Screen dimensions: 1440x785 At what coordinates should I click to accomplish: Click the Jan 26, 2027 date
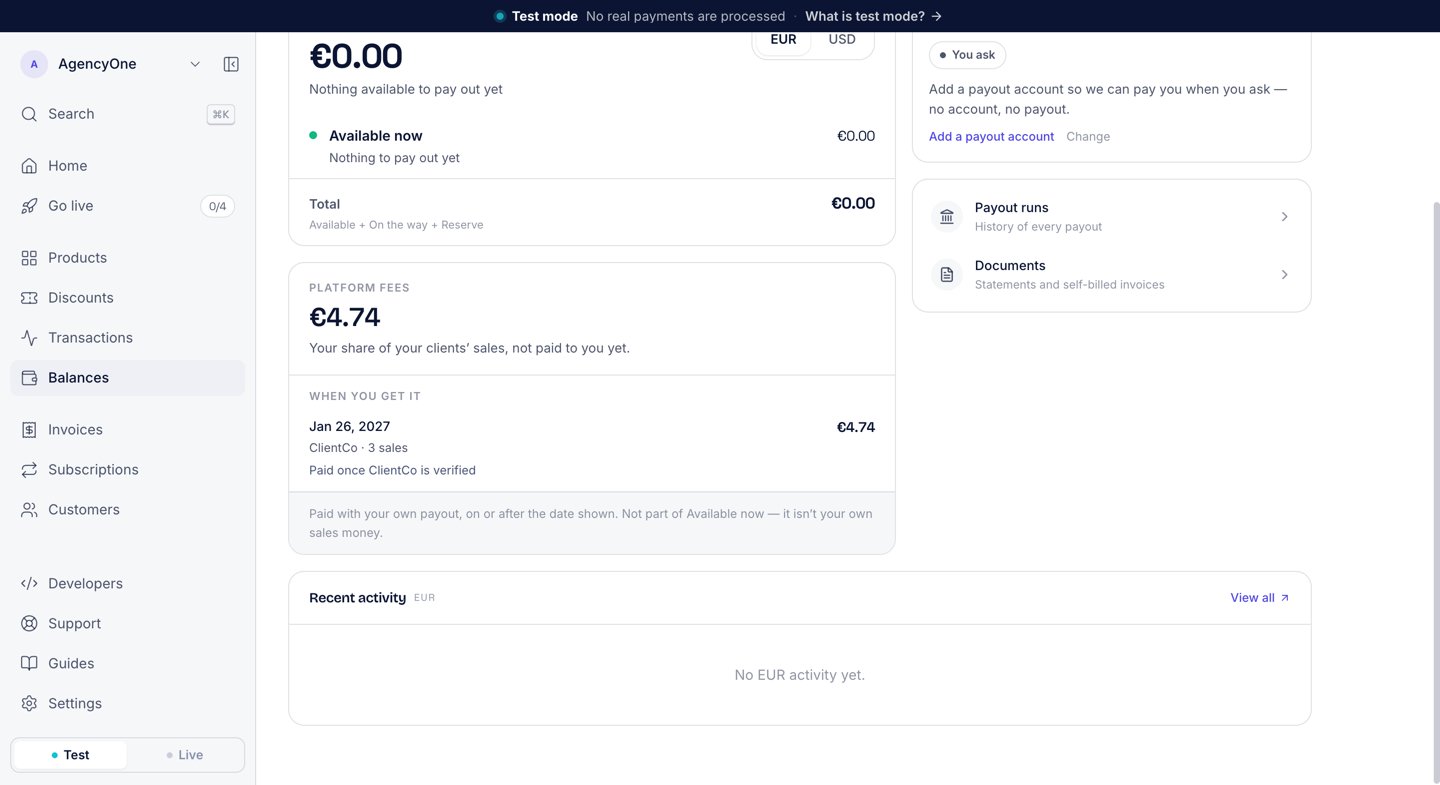click(349, 426)
